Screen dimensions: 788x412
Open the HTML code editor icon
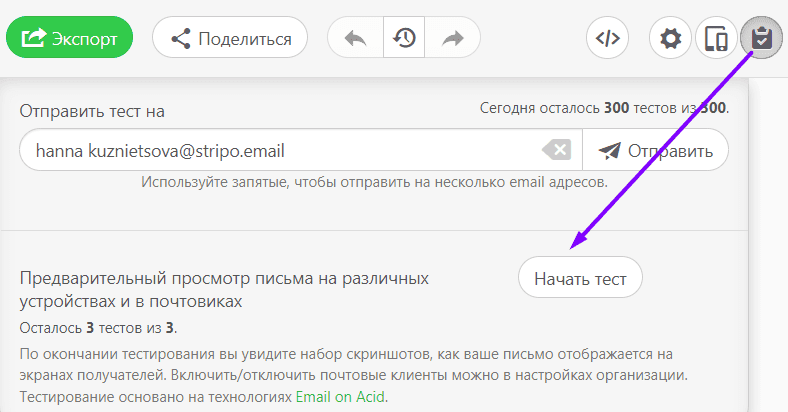point(607,38)
